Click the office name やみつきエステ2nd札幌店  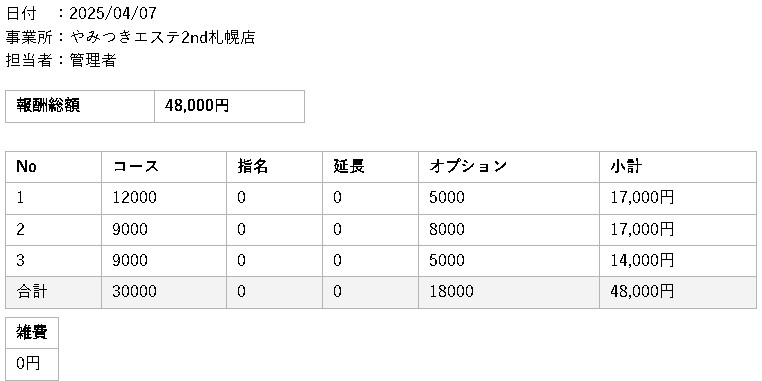[x=162, y=37]
